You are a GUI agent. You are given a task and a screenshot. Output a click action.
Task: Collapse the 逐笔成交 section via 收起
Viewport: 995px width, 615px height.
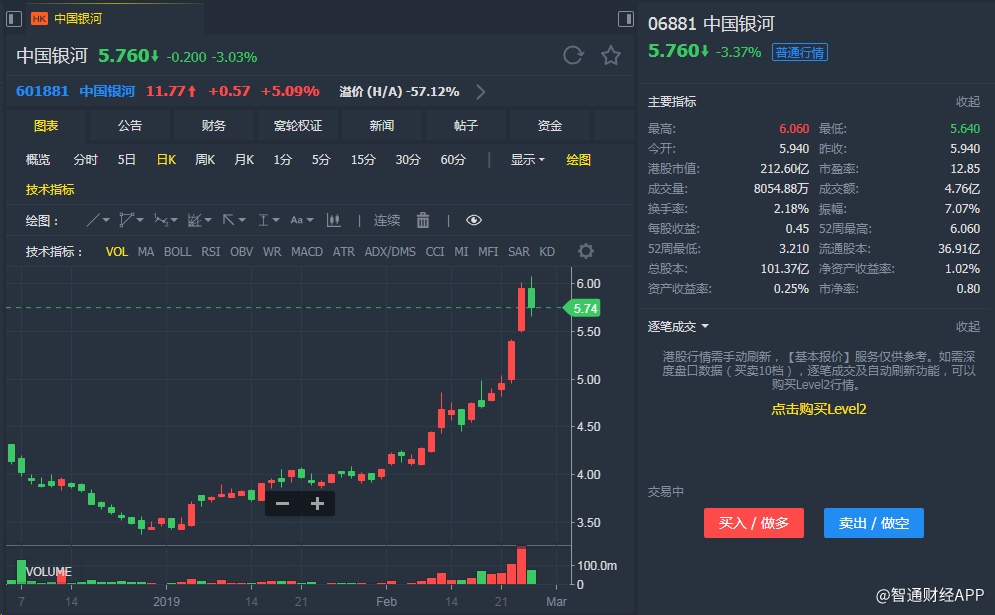(968, 326)
